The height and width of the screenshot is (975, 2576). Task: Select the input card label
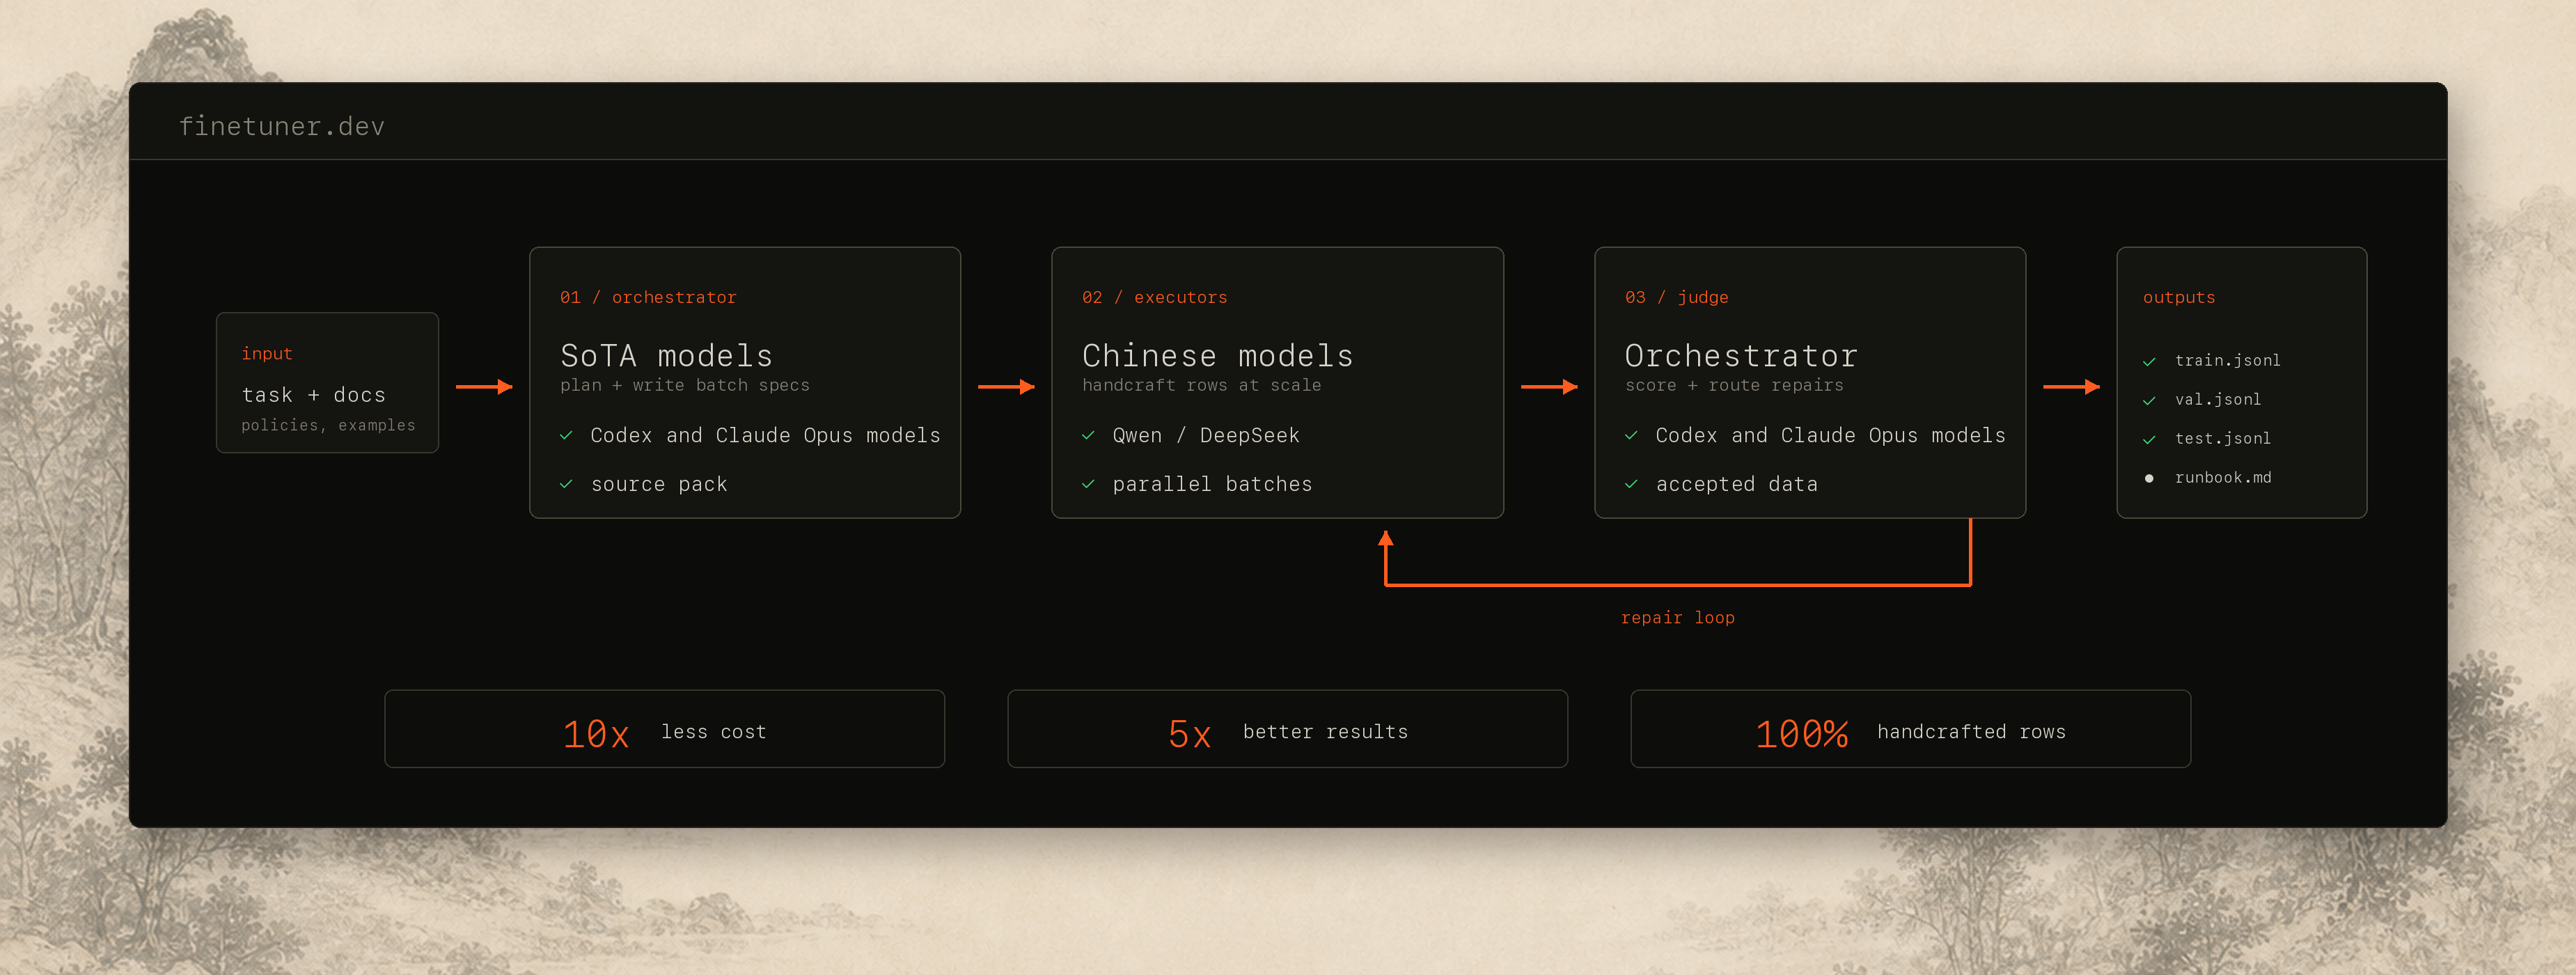click(267, 354)
